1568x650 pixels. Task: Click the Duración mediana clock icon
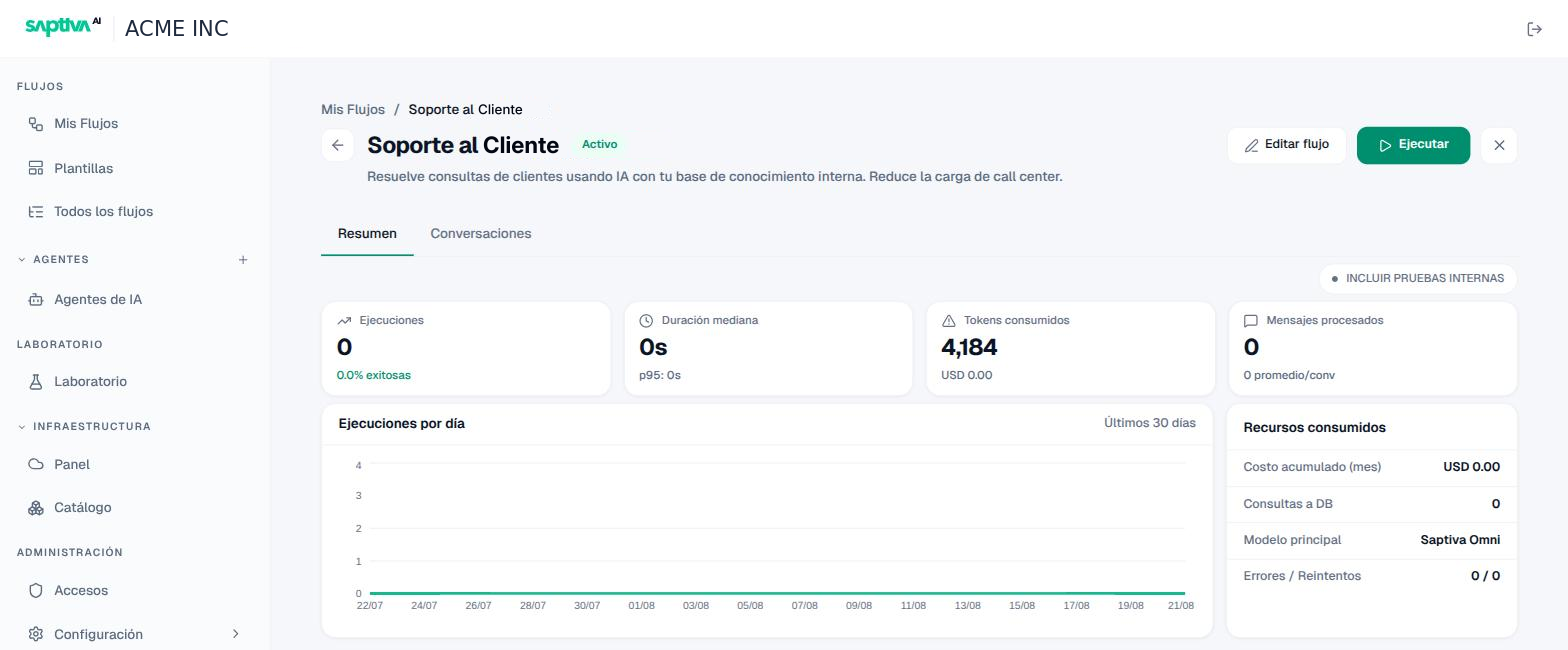[646, 321]
